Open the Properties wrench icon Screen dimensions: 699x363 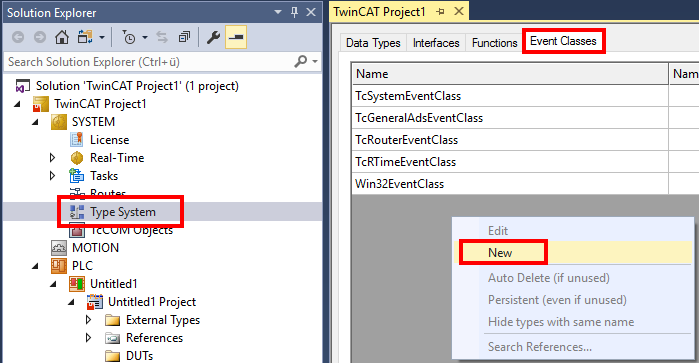click(x=213, y=37)
